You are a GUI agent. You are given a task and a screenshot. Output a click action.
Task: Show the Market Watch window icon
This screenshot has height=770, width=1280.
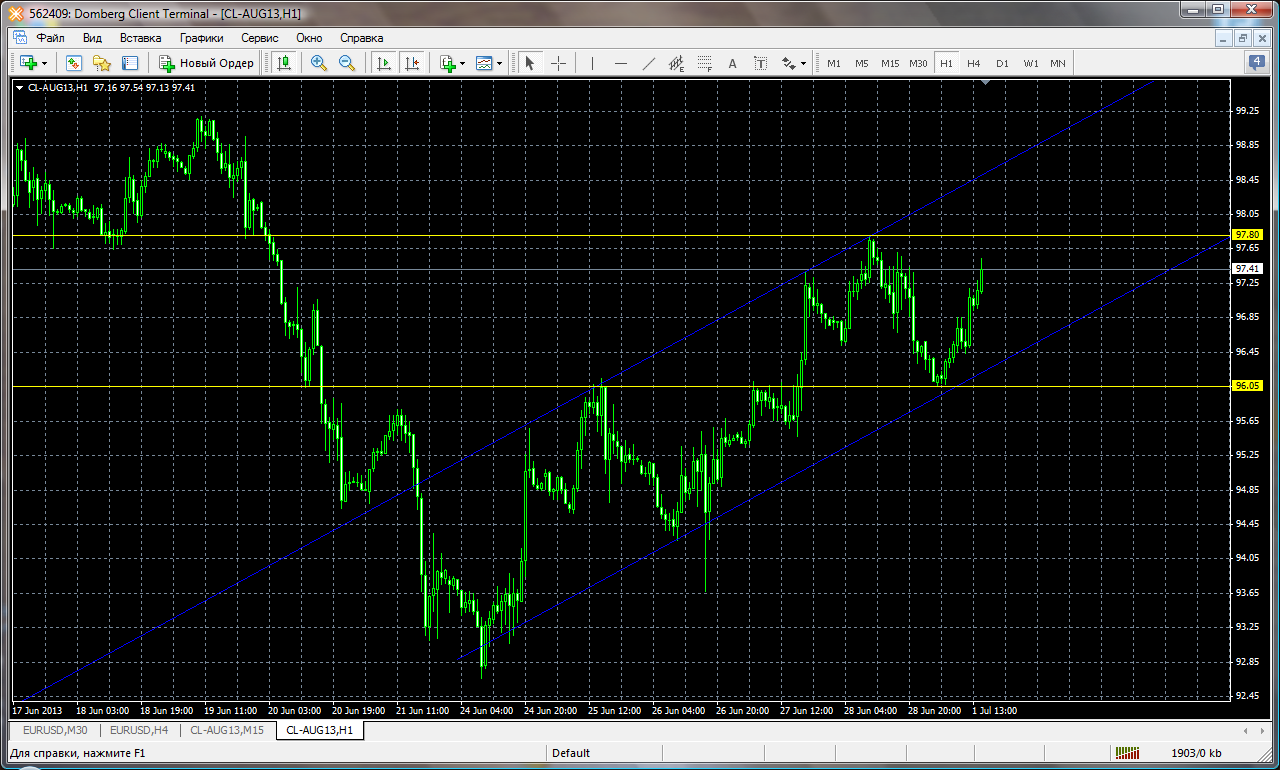(74, 63)
